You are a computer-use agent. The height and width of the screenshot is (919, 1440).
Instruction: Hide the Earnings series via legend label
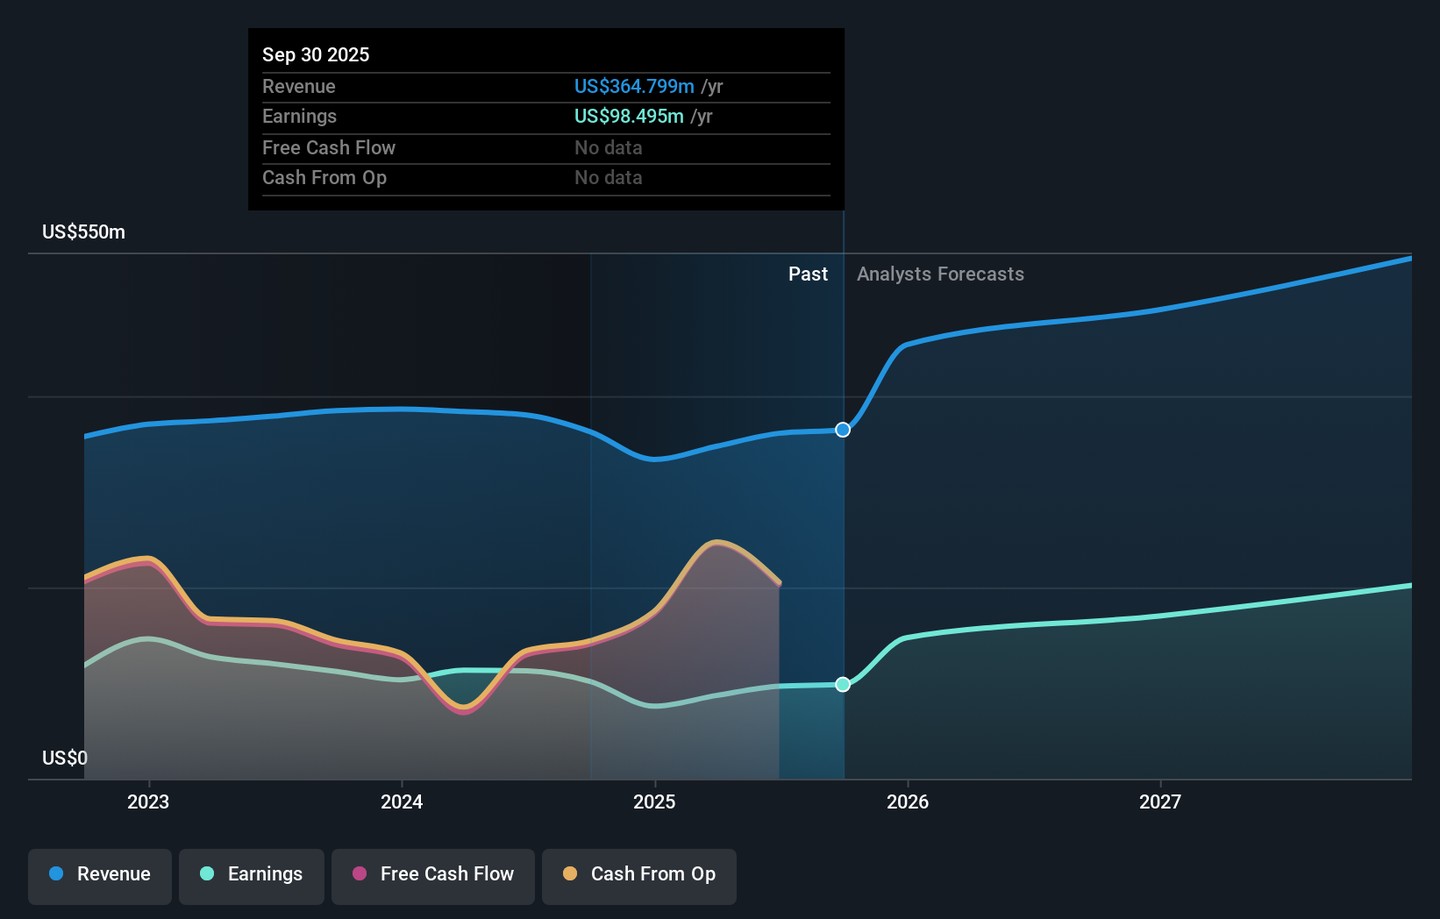coord(264,874)
